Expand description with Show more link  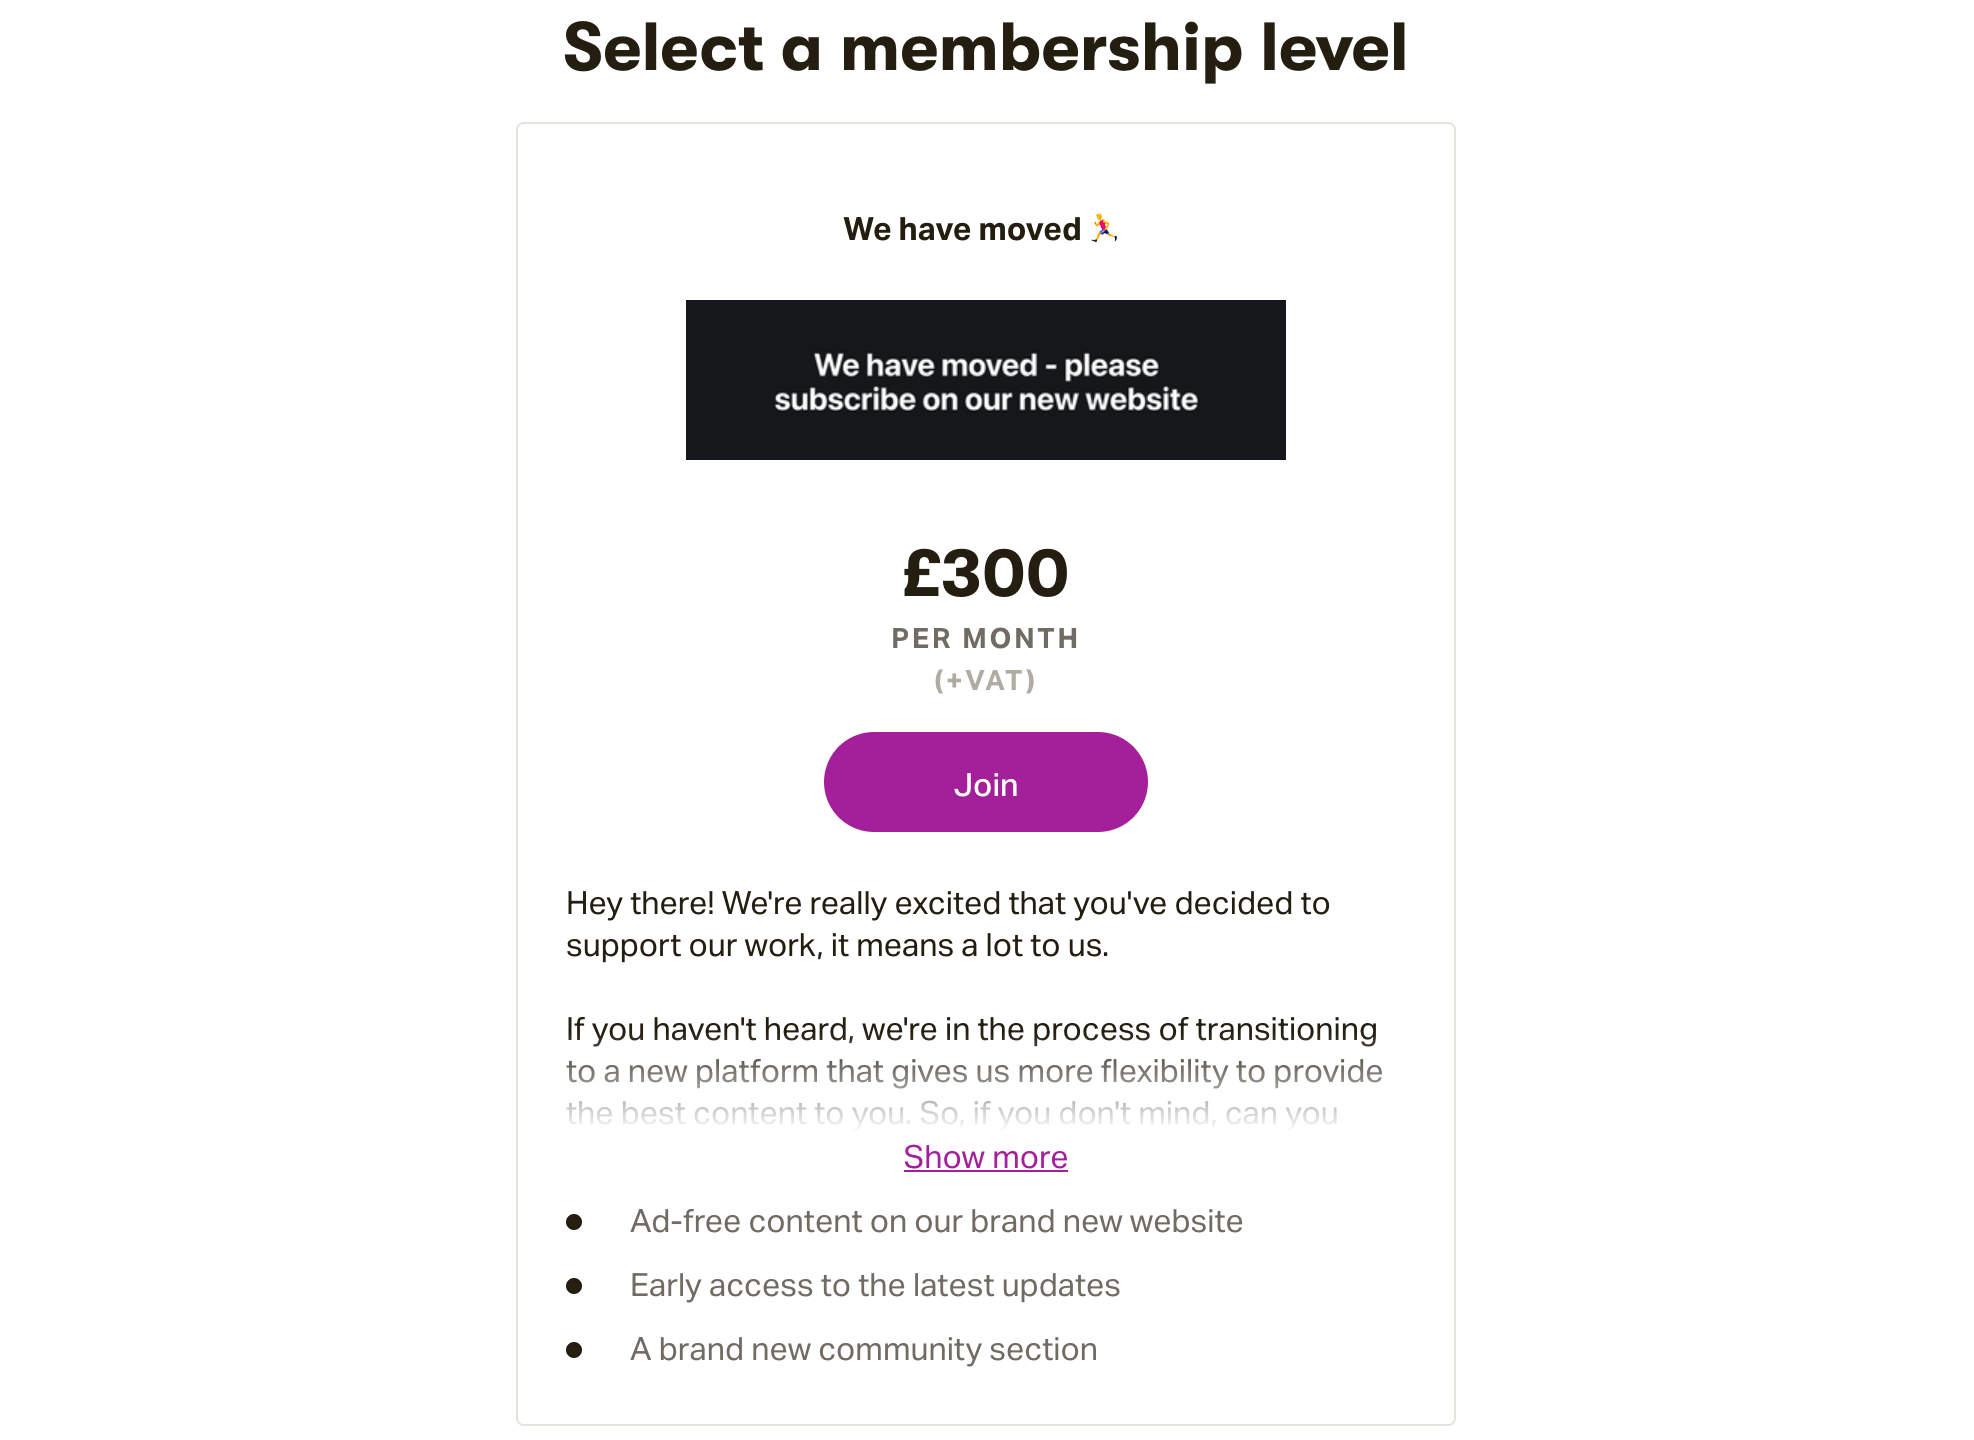pyautogui.click(x=985, y=1157)
